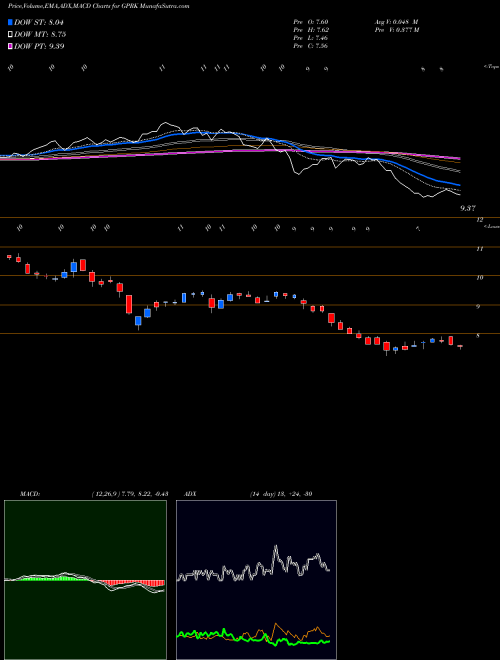The image size is (500, 660).
Task: Click the price axis label 11
Action: click(479, 249)
